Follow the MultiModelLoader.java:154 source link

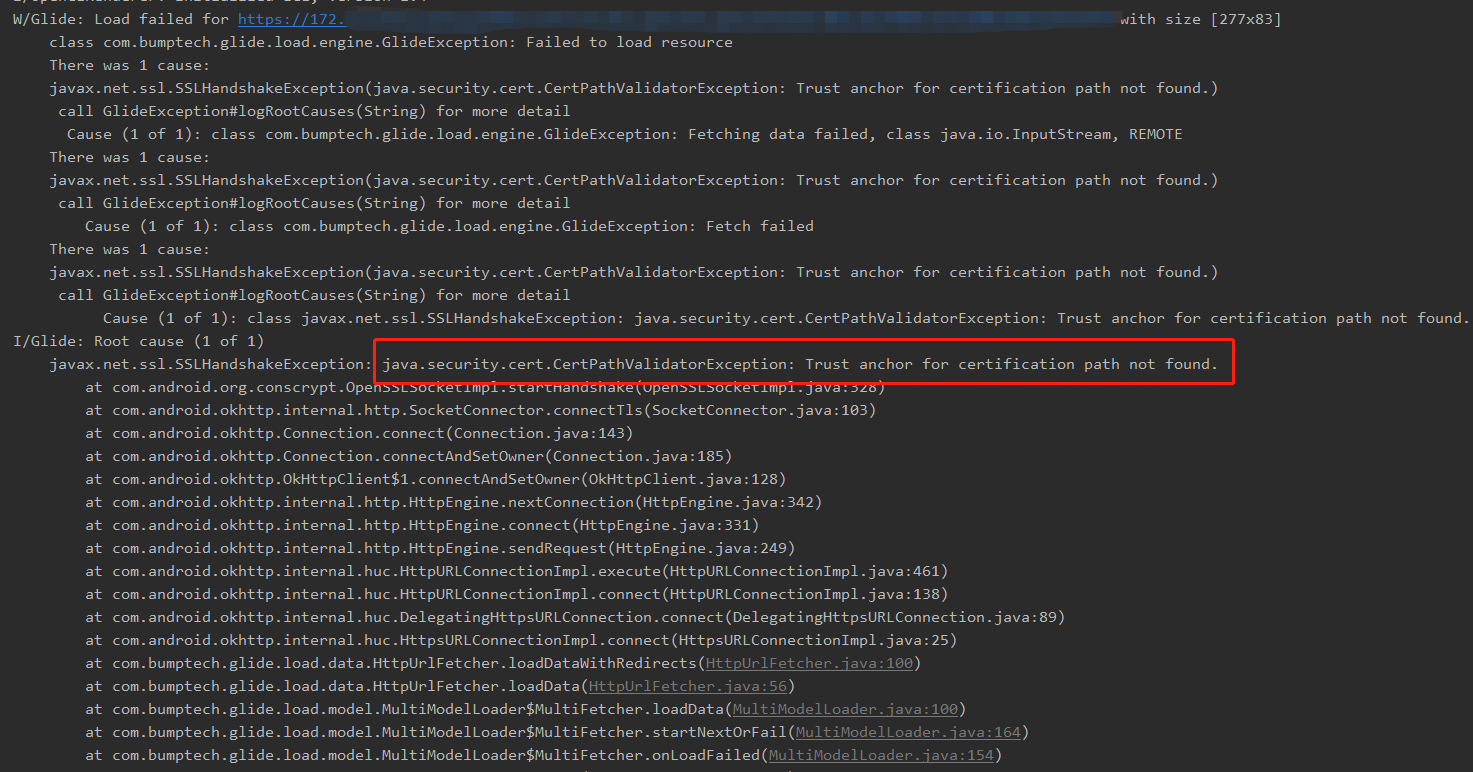(881, 755)
